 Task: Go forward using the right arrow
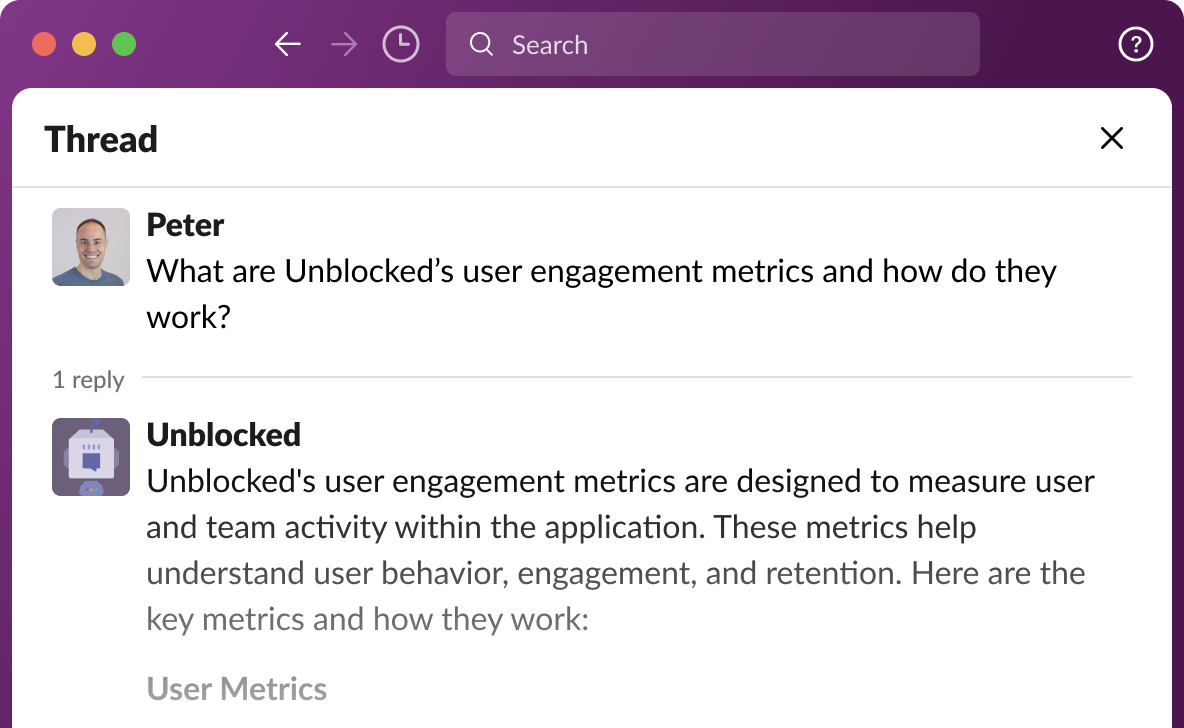click(344, 45)
